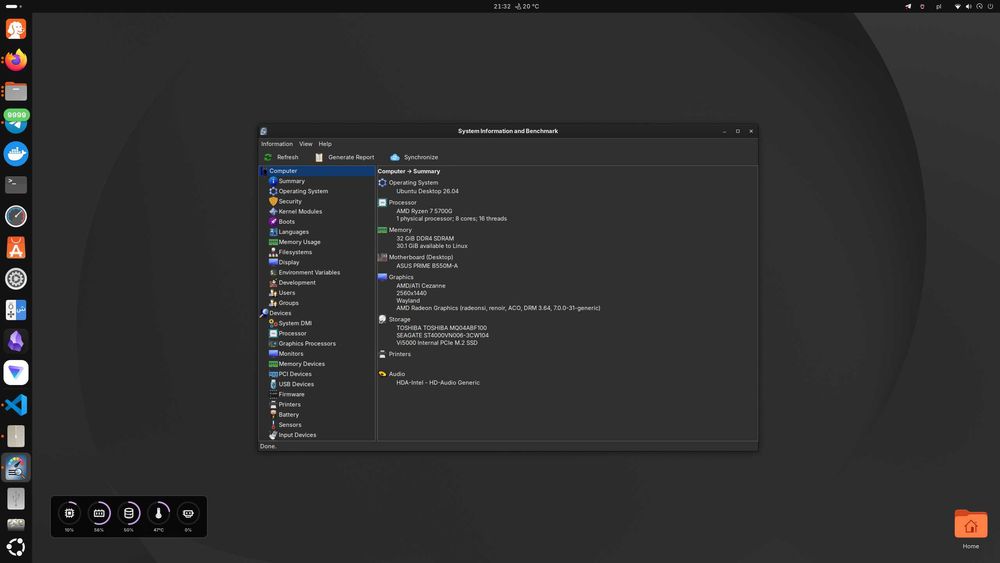Click Generate Report in the toolbar

click(x=345, y=157)
